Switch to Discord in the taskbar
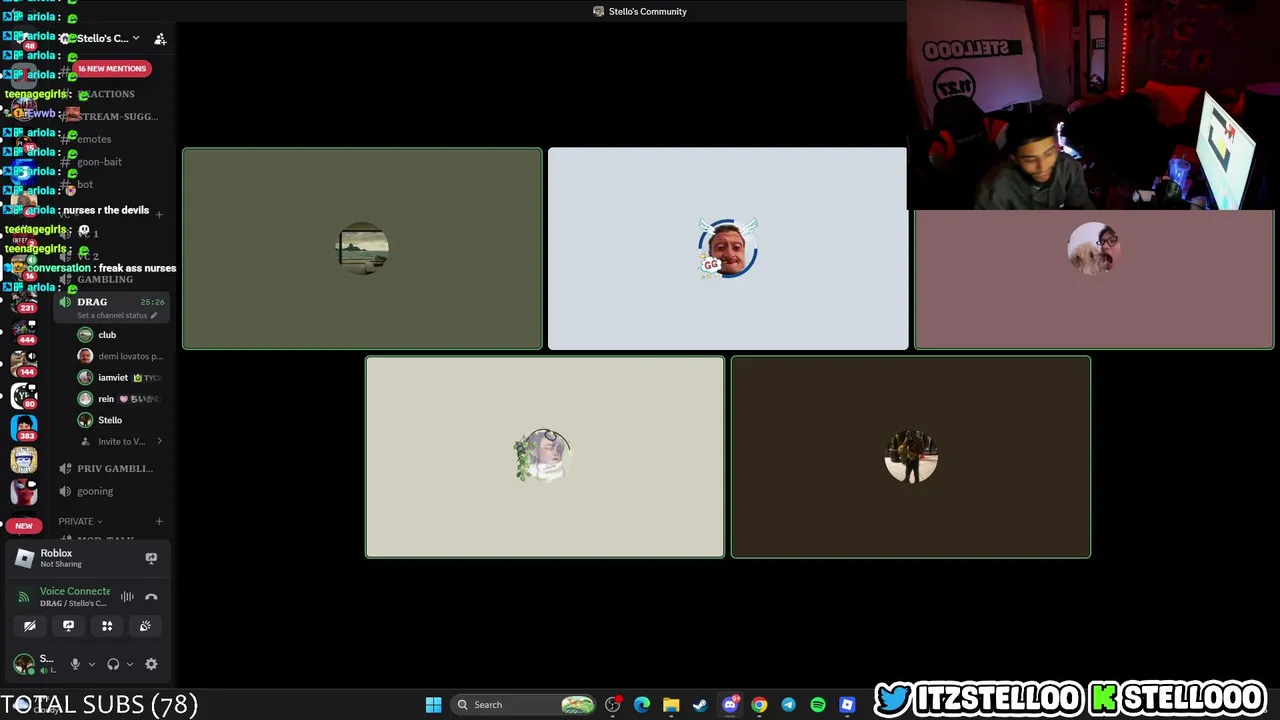This screenshot has width=1280, height=720. [x=730, y=705]
